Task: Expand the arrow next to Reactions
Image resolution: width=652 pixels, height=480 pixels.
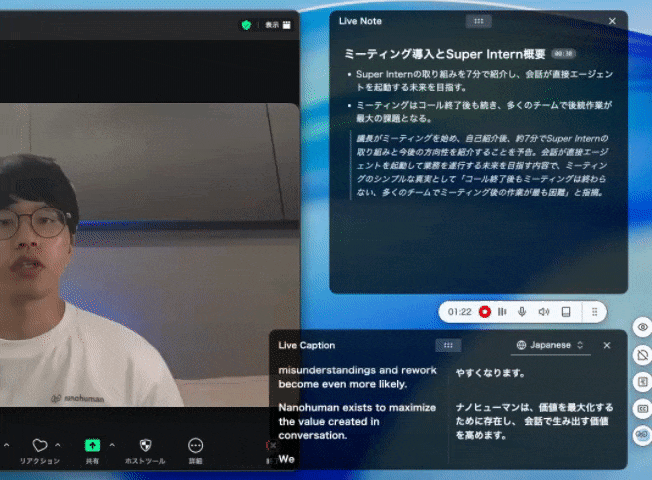Action: 59,444
